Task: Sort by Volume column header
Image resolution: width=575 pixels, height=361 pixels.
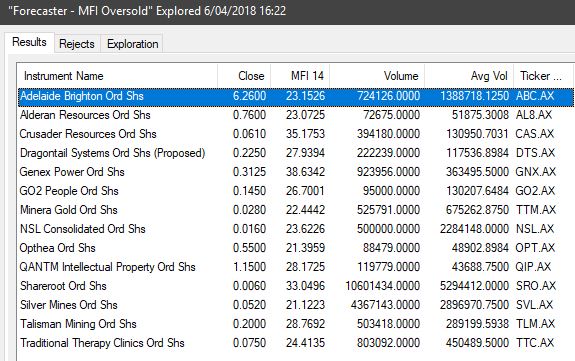Action: [x=377, y=76]
